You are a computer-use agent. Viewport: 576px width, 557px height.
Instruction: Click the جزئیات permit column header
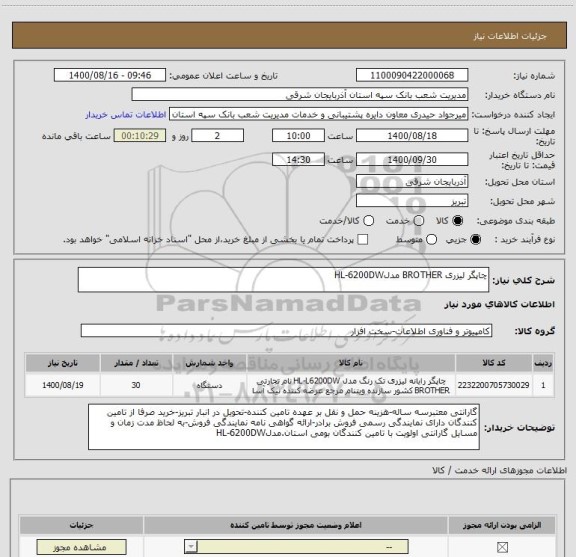[x=82, y=525]
